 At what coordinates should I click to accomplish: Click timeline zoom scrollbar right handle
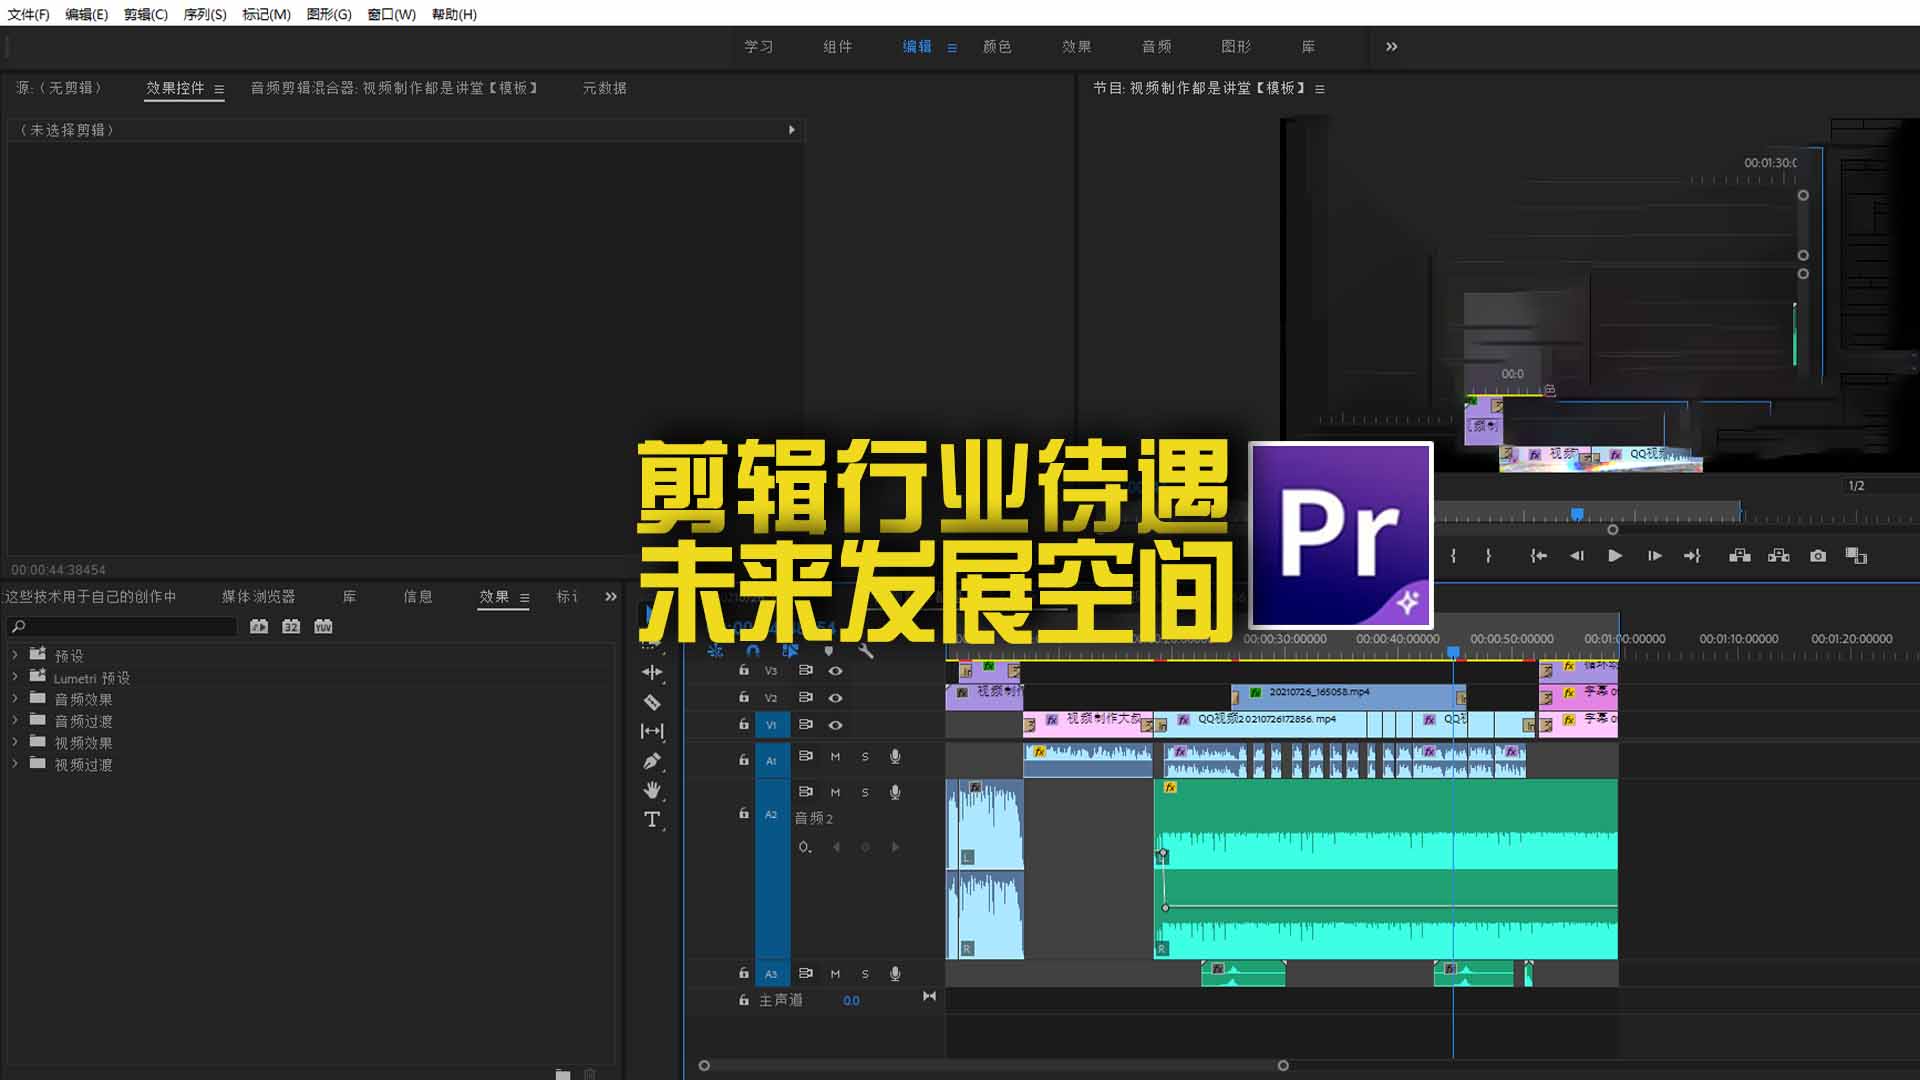pos(1283,1066)
